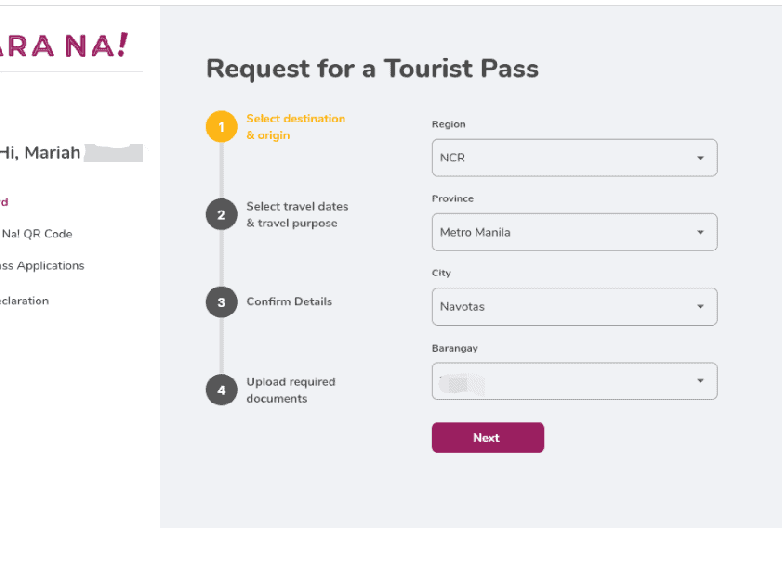Open the Declaration sidebar item

coord(25,301)
